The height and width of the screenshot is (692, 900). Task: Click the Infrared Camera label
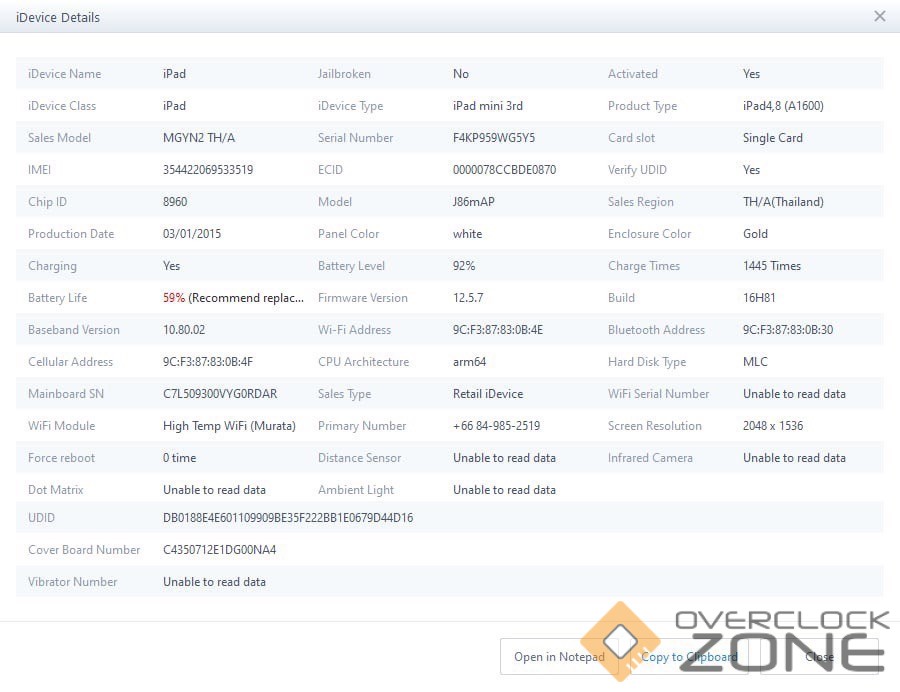click(x=650, y=458)
